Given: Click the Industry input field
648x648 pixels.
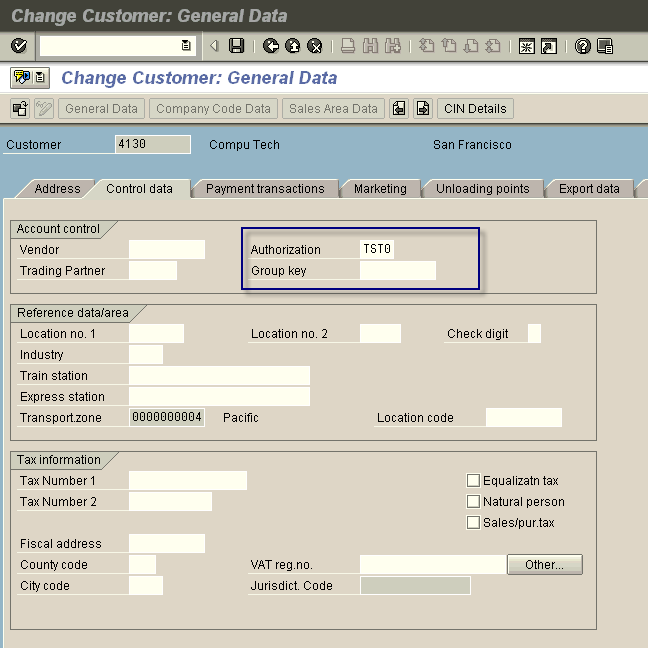Looking at the screenshot, I should [145, 355].
